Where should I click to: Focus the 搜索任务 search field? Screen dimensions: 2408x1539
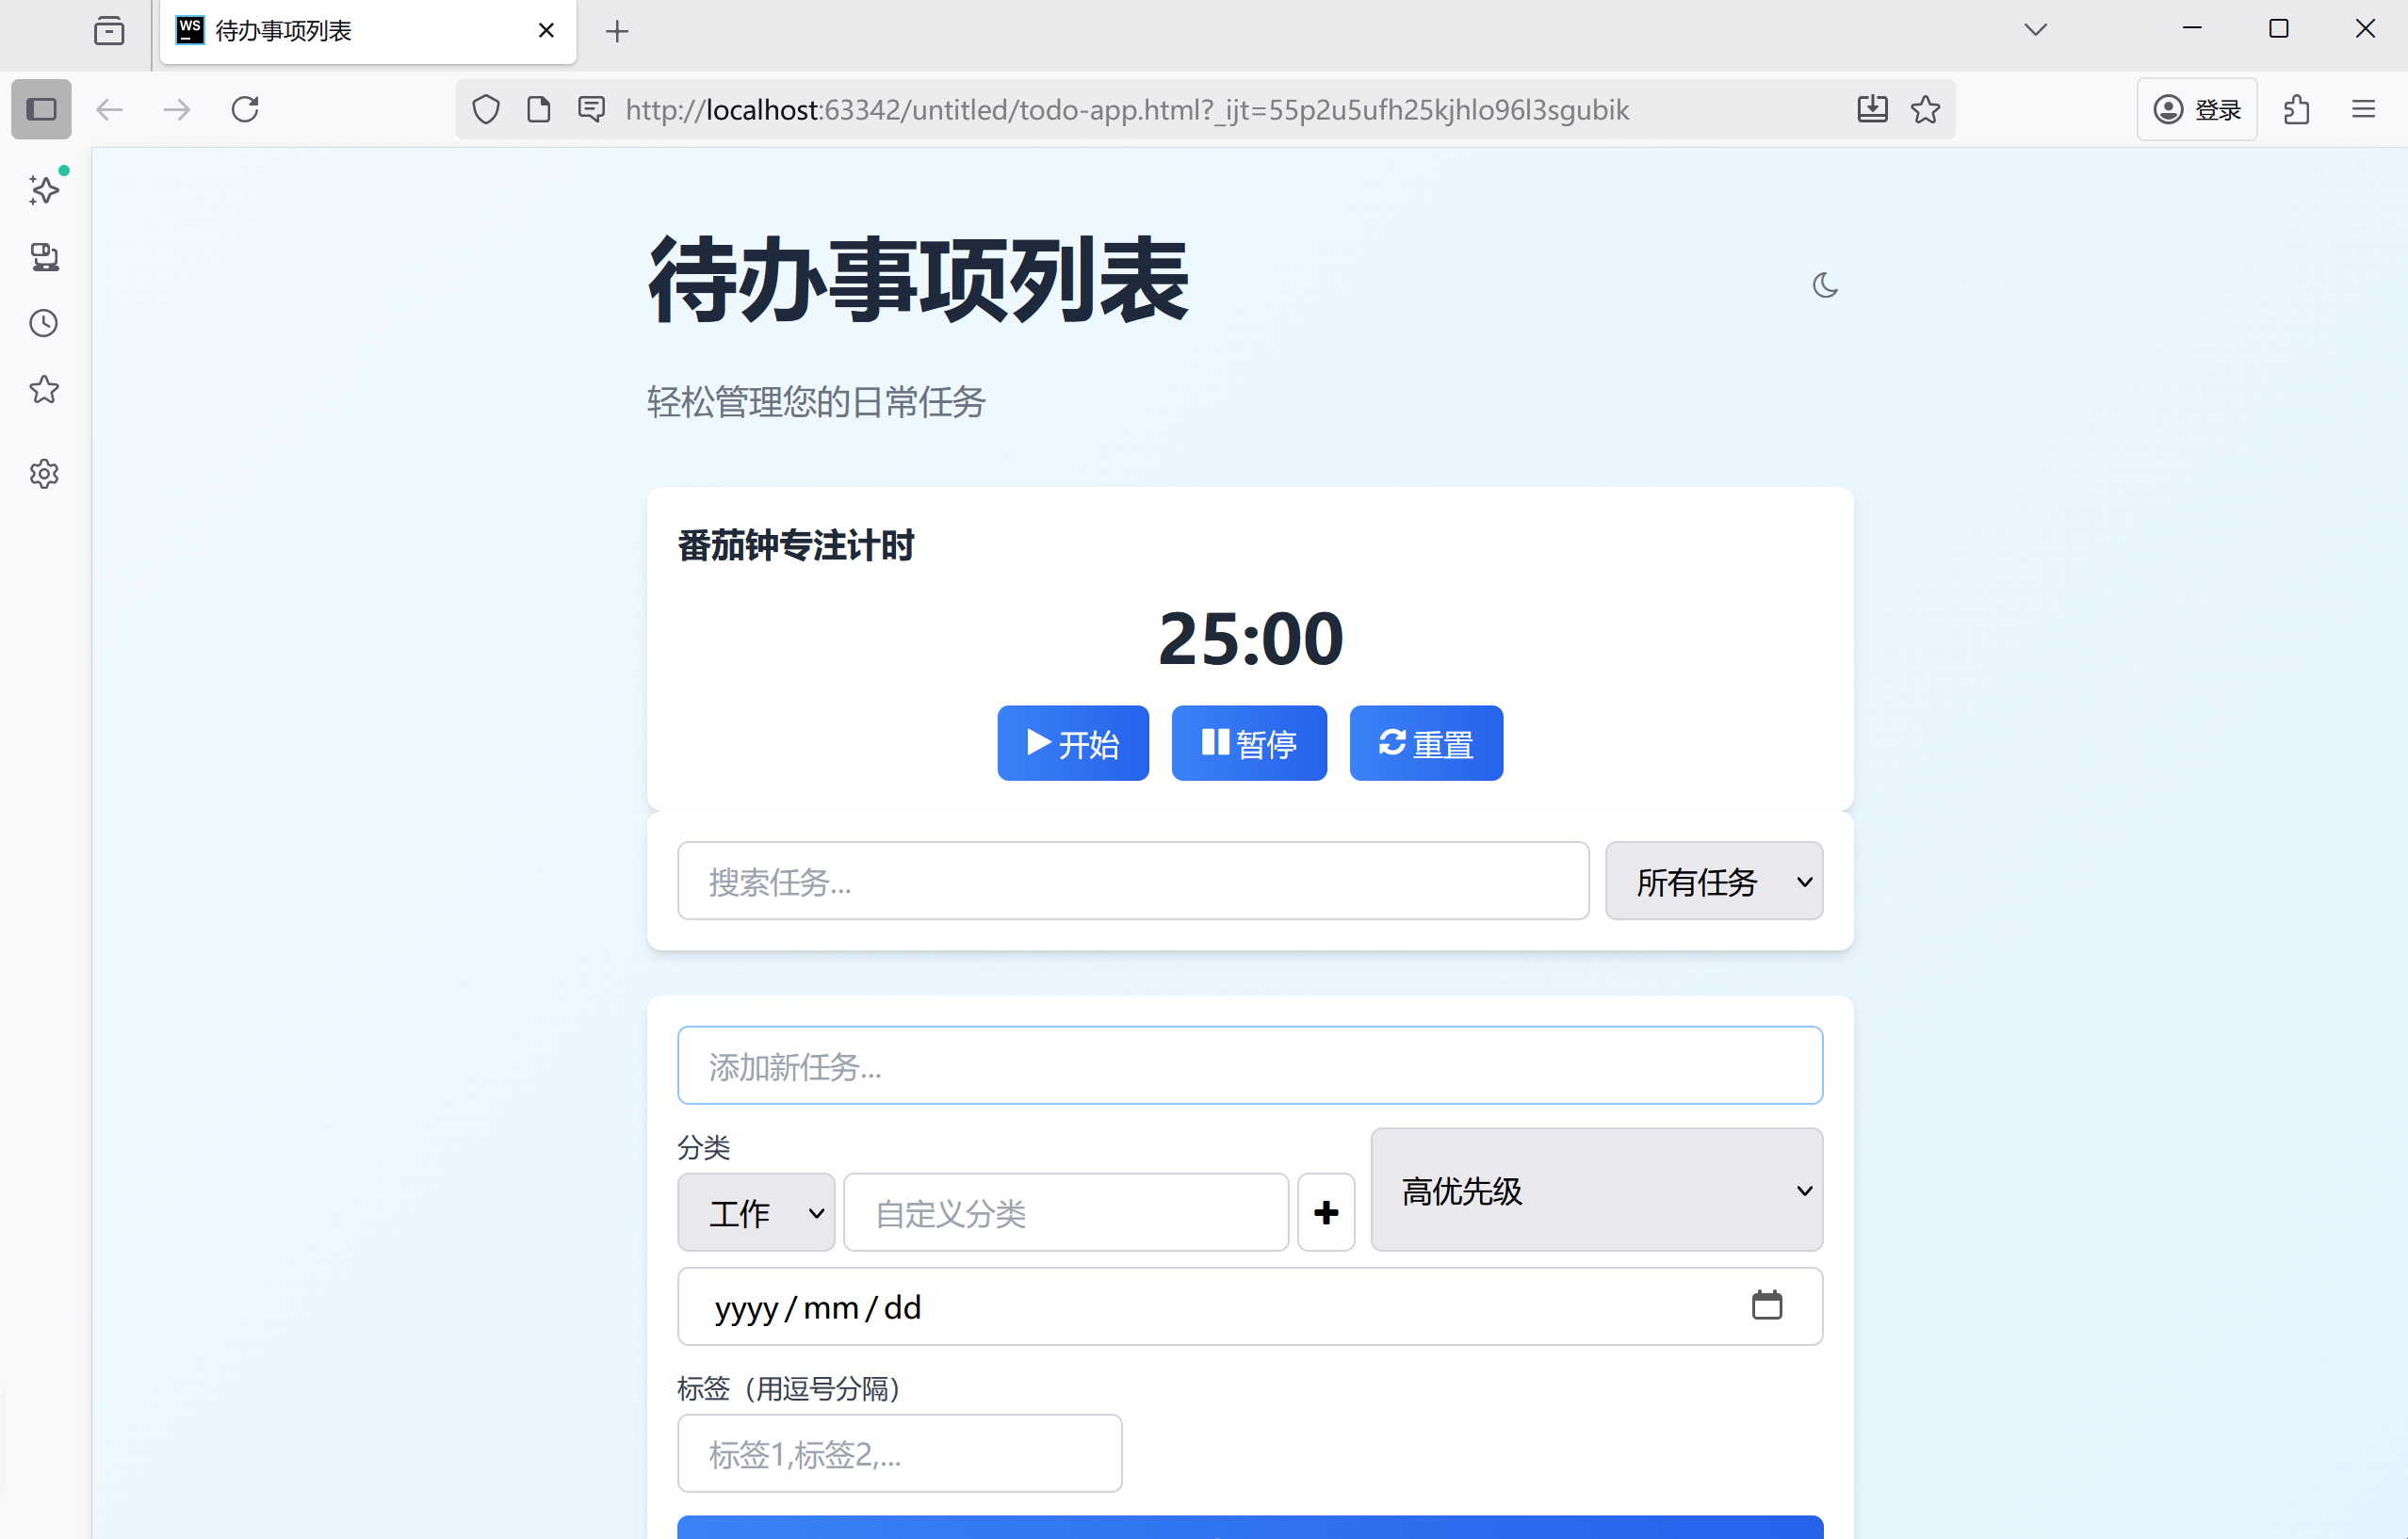click(x=1132, y=881)
